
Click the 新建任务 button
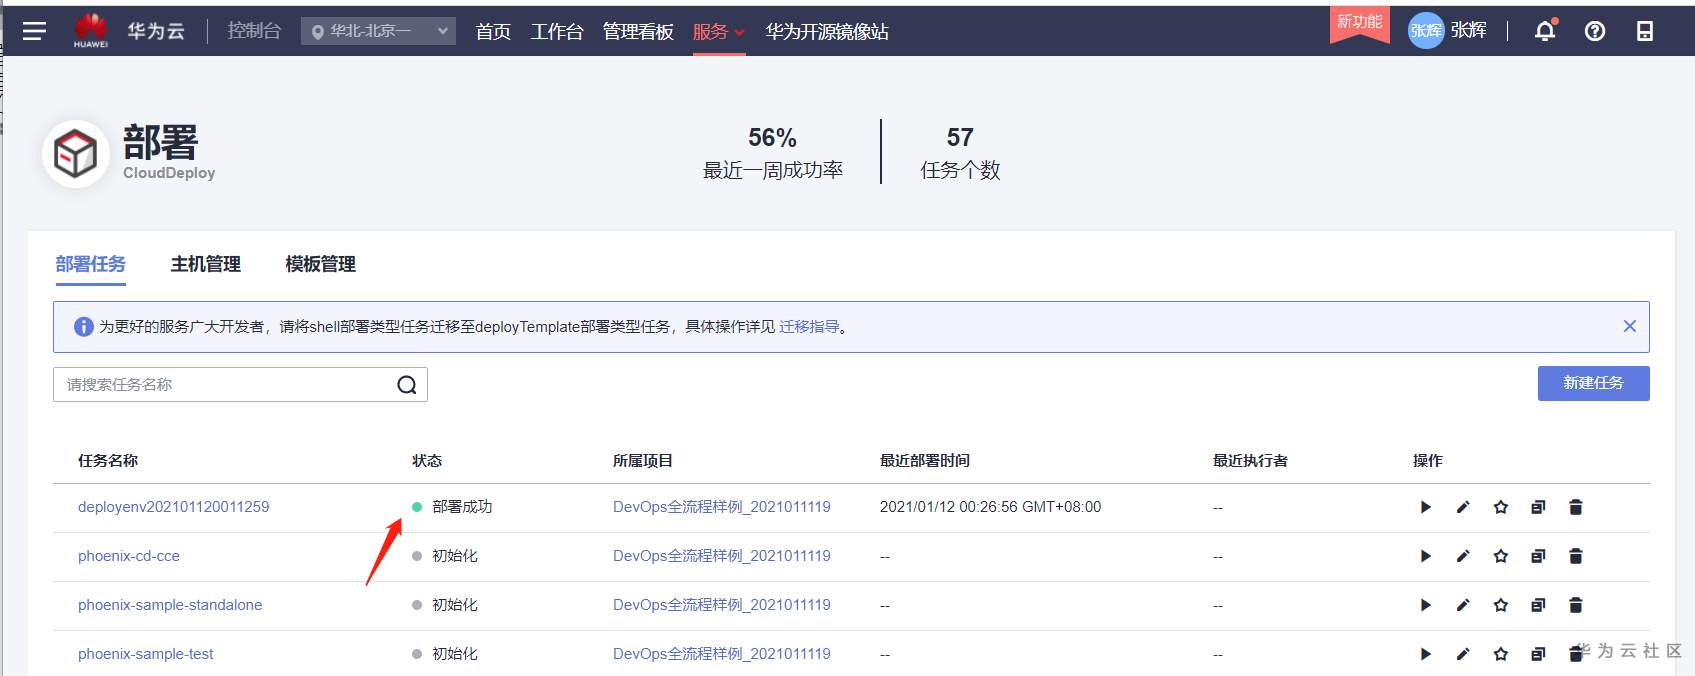pos(1594,383)
